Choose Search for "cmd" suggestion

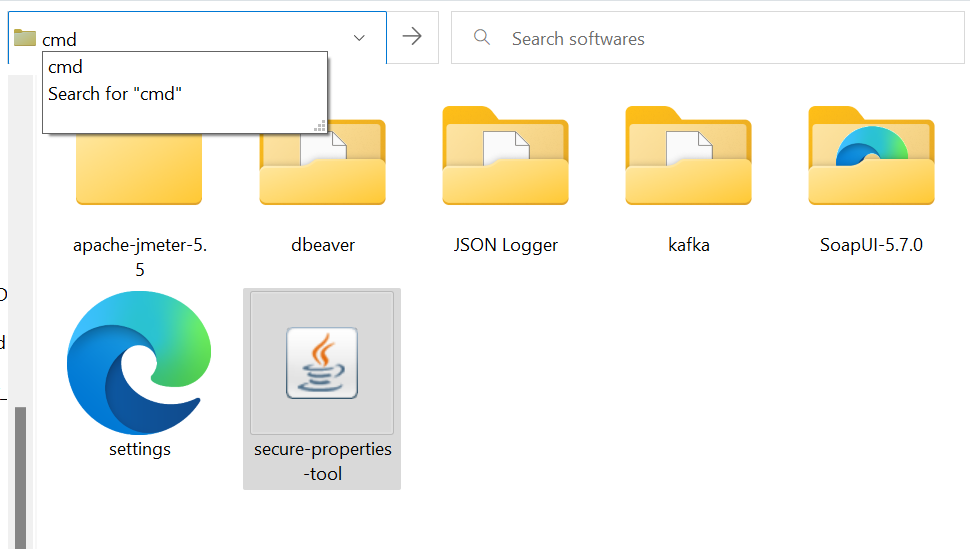115,93
